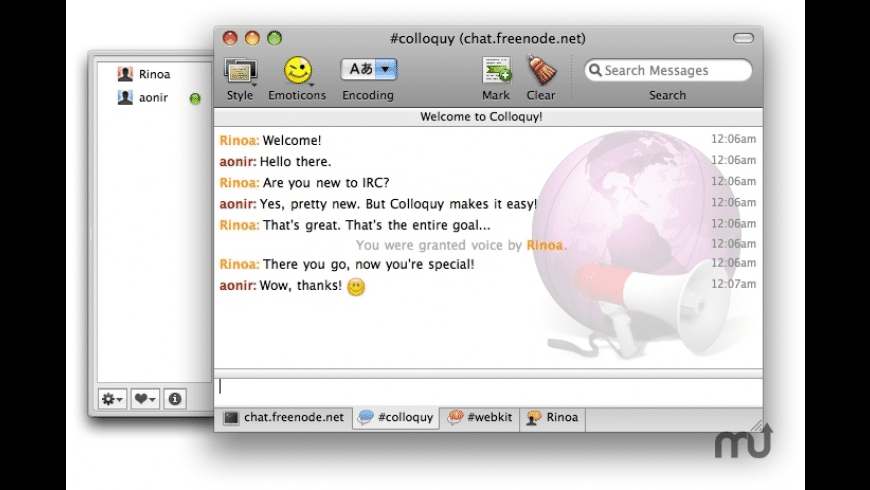Image resolution: width=870 pixels, height=490 pixels.
Task: Open the heart favorites menu
Action: coord(145,399)
